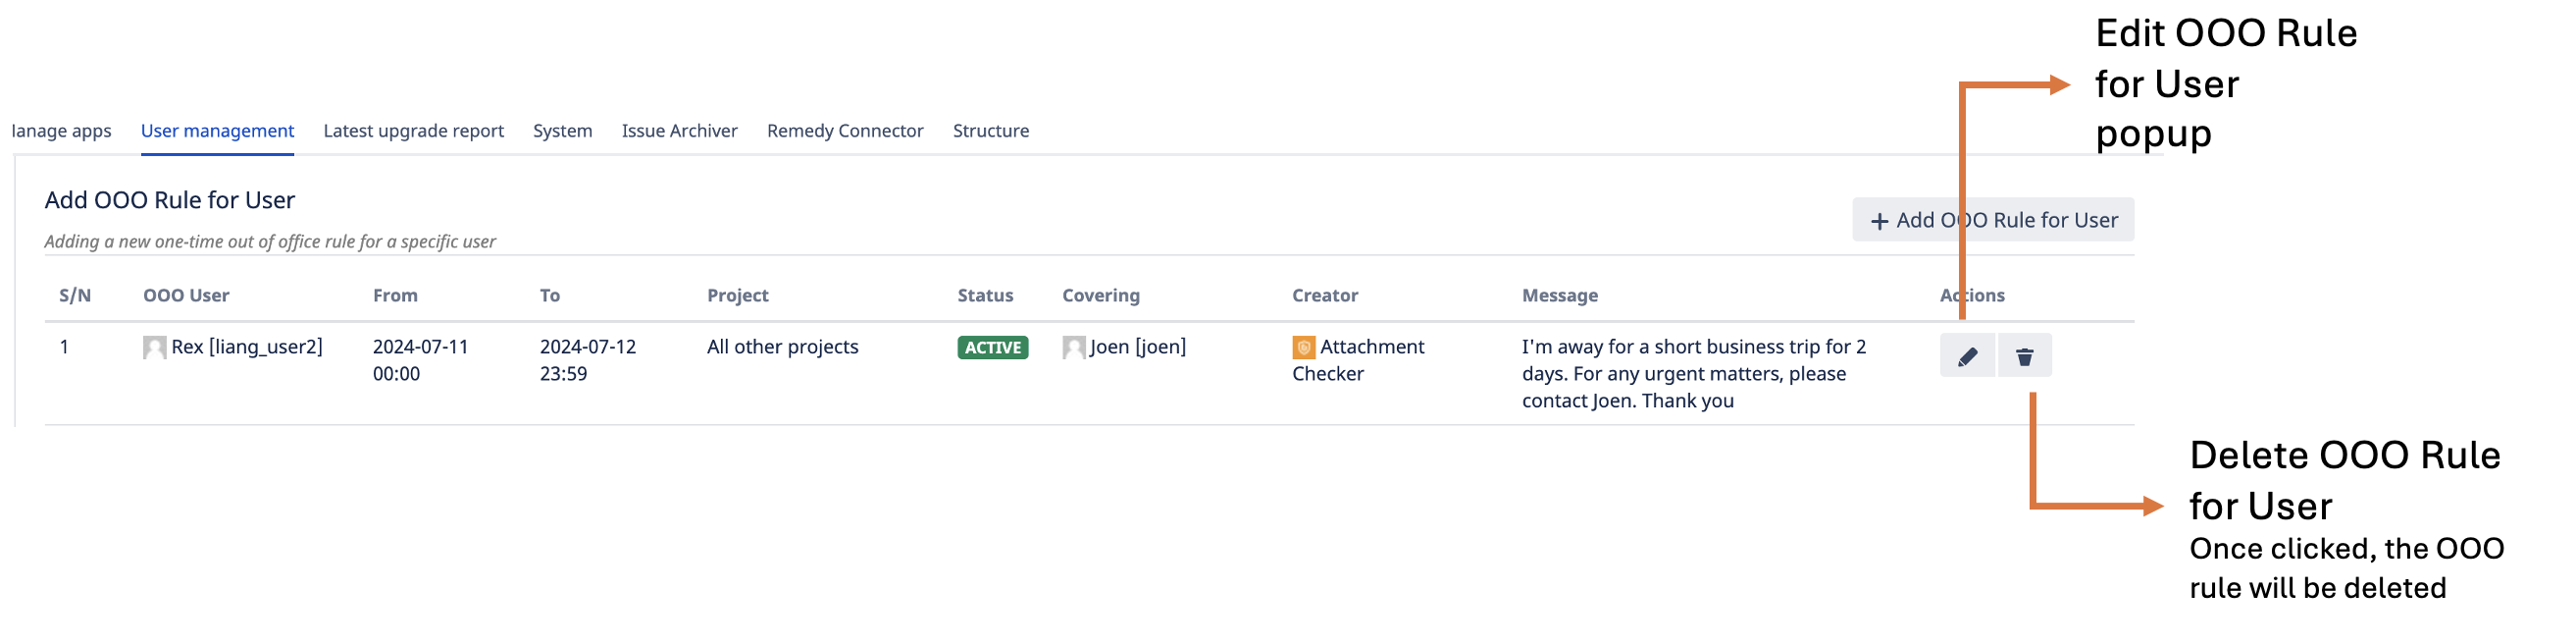Click the Attachment Checker creator link
The height and width of the screenshot is (644, 2576).
pyautogui.click(x=1371, y=347)
